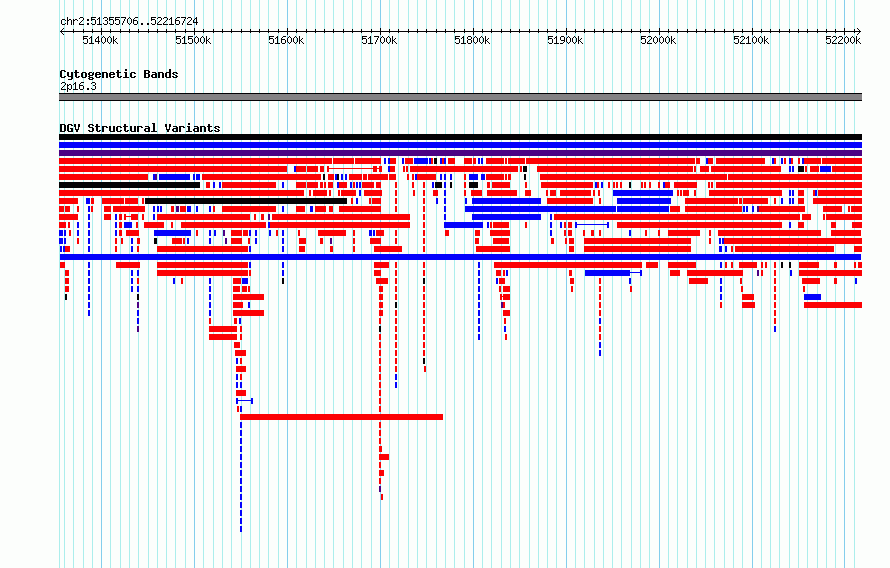
Task: Click the 51900k ruler label
Action: (x=565, y=40)
